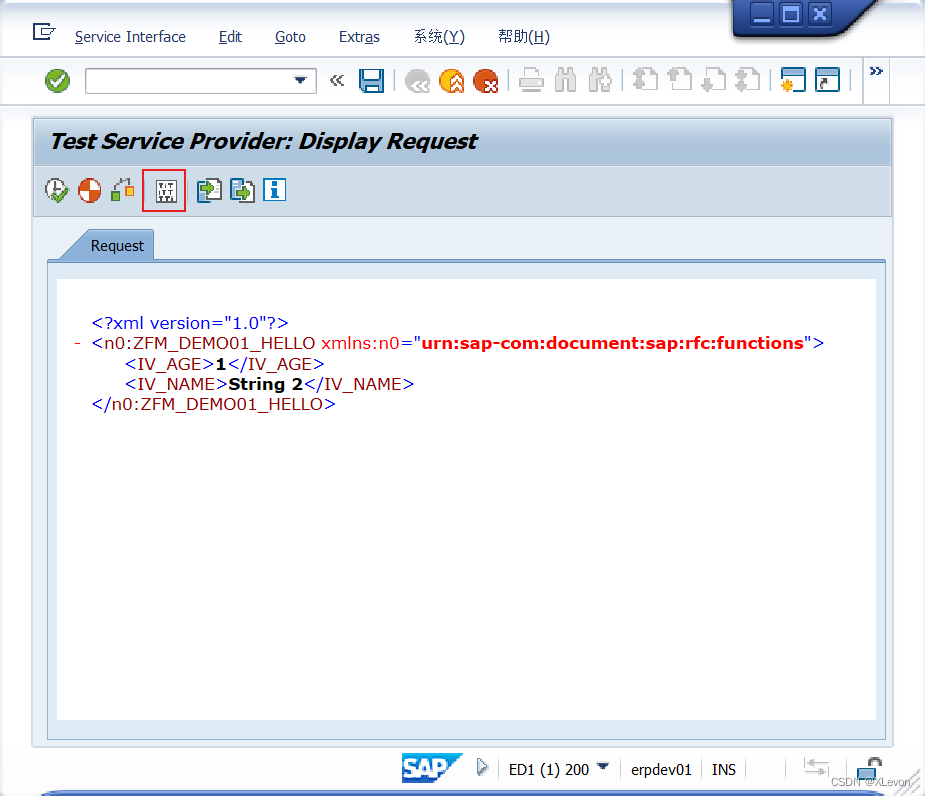Click the Execute with time measurement icon
The width and height of the screenshot is (925, 796).
(x=56, y=190)
